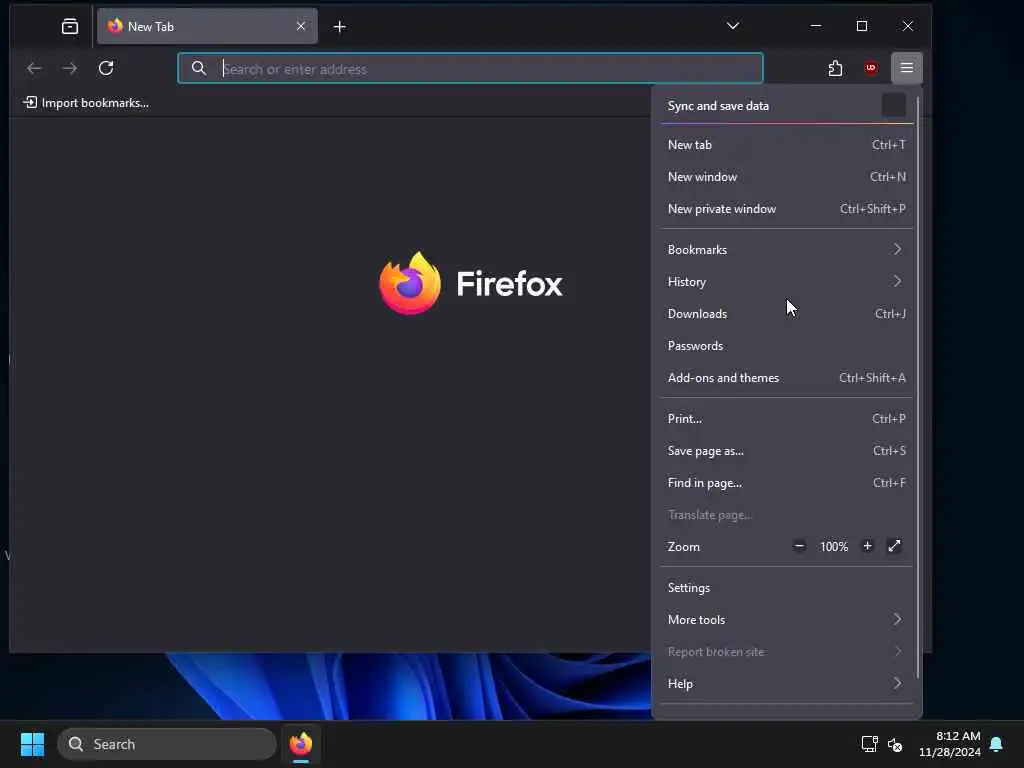Go forward with the forward arrow
This screenshot has height=768, width=1024.
(x=70, y=68)
